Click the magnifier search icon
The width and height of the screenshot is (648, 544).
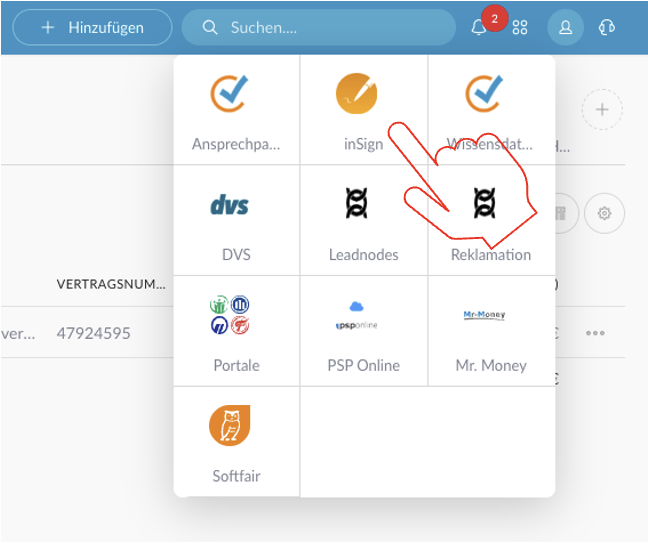[210, 28]
